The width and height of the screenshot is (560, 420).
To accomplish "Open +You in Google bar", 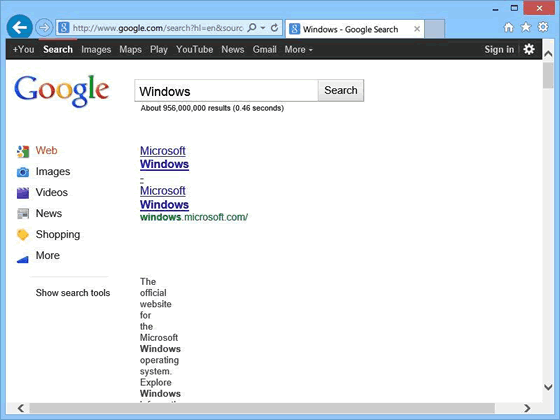I will [24, 49].
